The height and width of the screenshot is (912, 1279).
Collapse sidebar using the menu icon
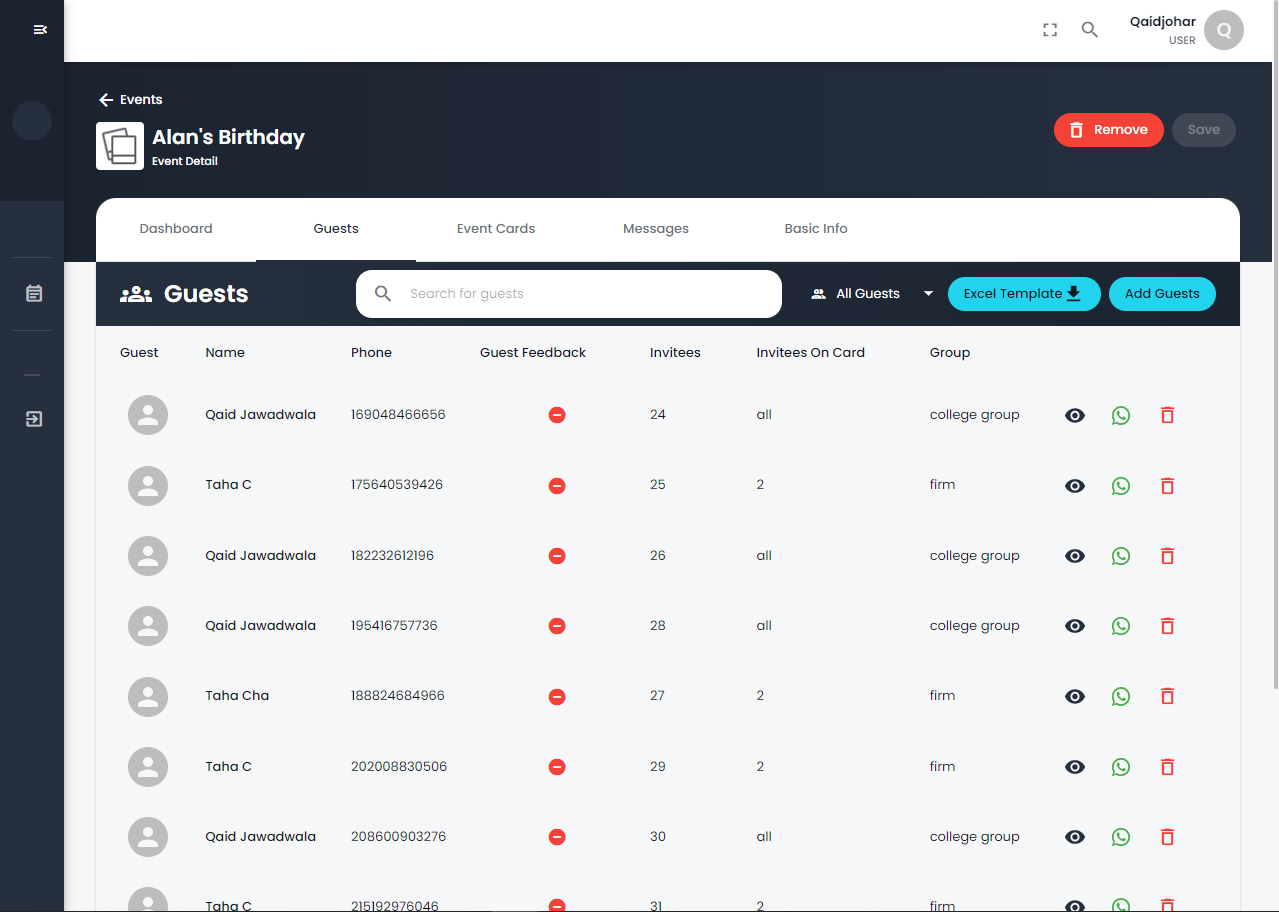click(40, 30)
